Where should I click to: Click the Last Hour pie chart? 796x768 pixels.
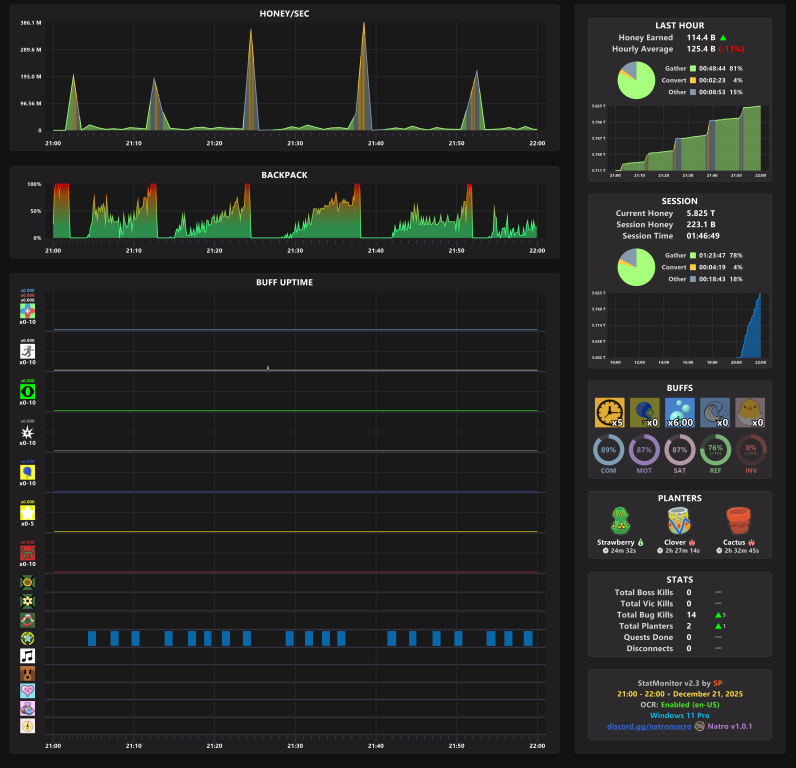coord(636,80)
